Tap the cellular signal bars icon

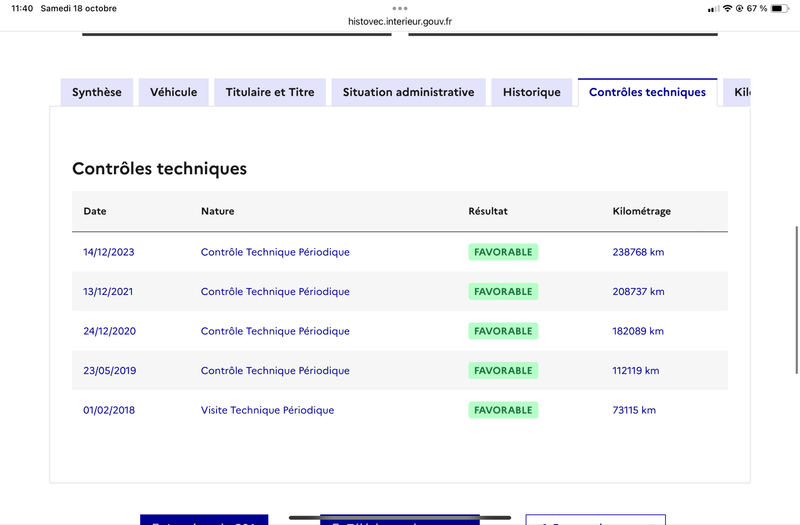click(x=713, y=9)
